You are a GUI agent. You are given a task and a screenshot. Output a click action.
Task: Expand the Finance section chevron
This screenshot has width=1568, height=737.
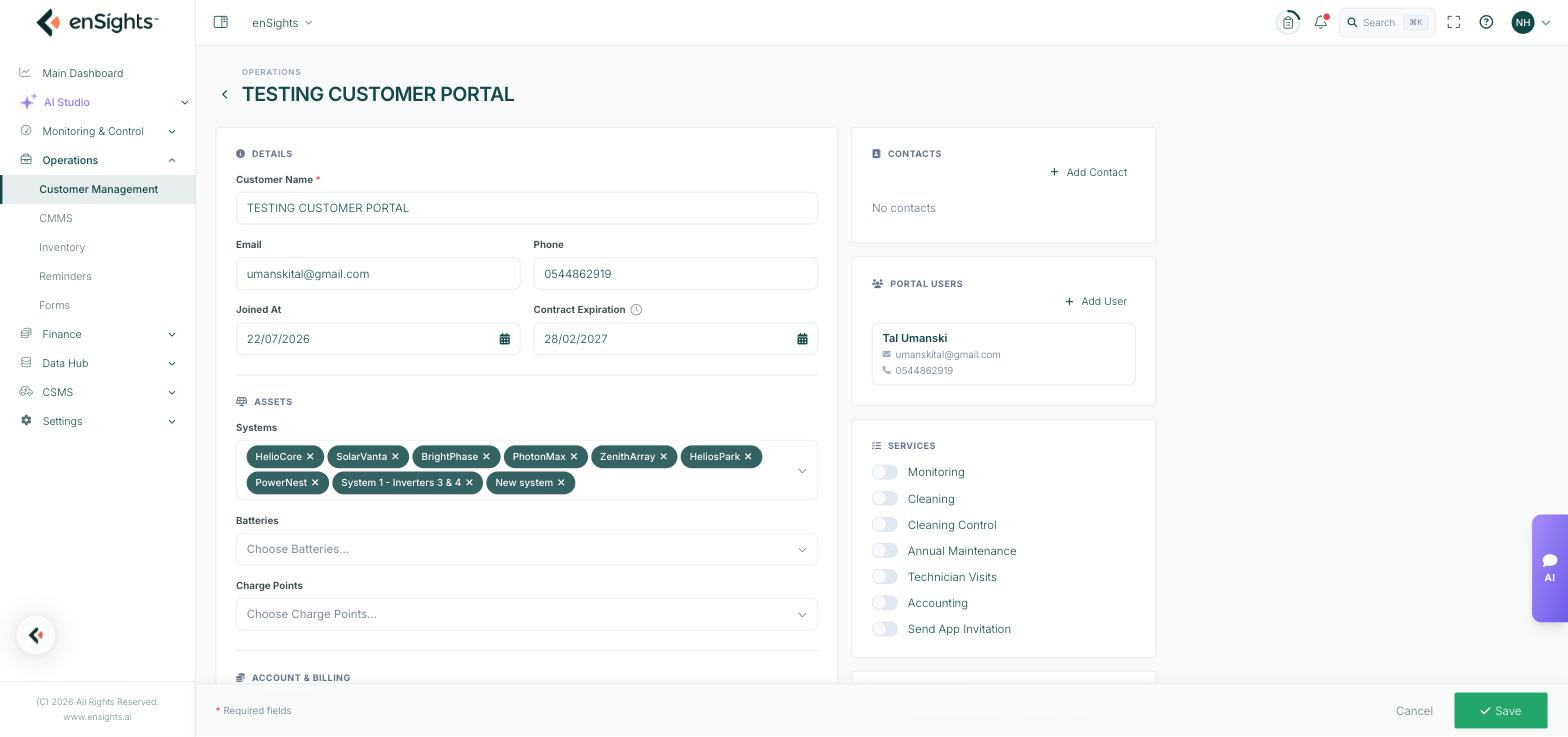172,334
